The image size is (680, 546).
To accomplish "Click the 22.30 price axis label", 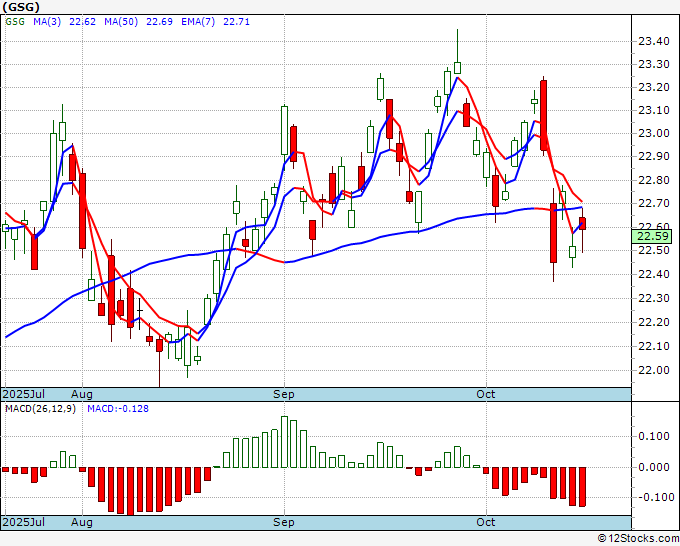I will pos(654,298).
